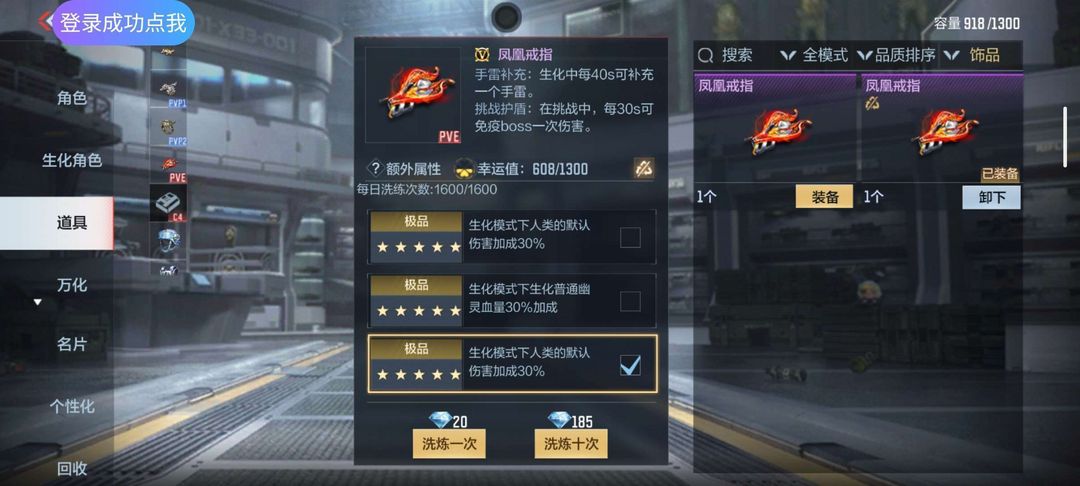Viewport: 1080px width, 486px height.
Task: Select the PVE phoenix ring slot icon
Action: [x=169, y=166]
